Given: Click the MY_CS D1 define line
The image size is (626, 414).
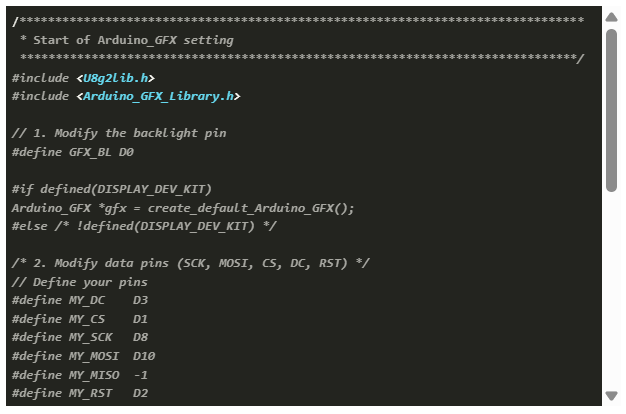Looking at the screenshot, I should (80, 319).
